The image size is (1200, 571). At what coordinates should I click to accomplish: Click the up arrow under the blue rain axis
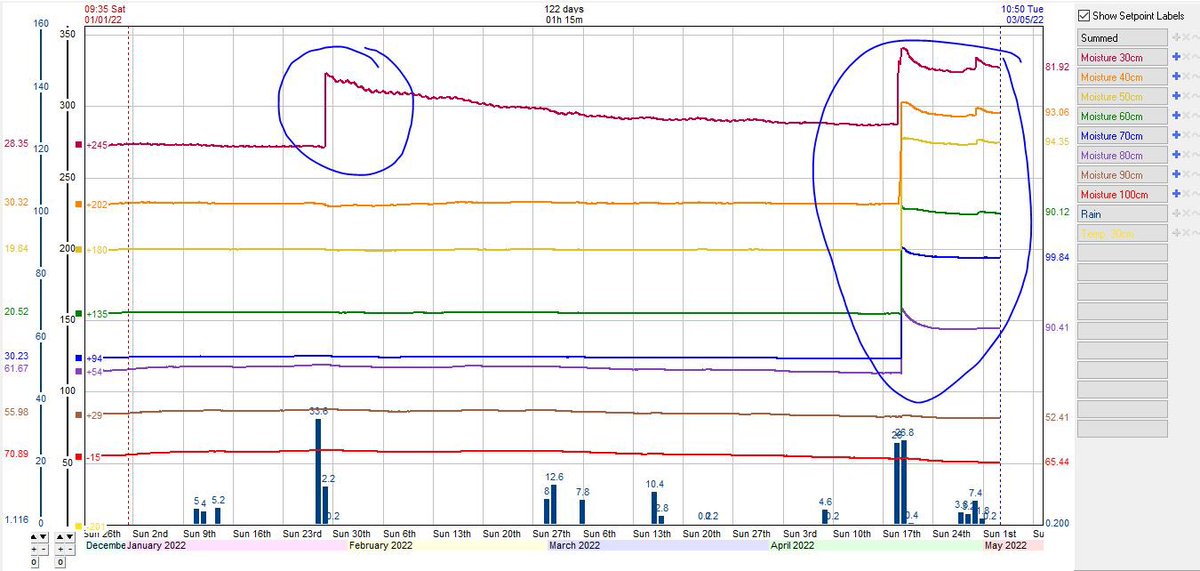coord(34,537)
